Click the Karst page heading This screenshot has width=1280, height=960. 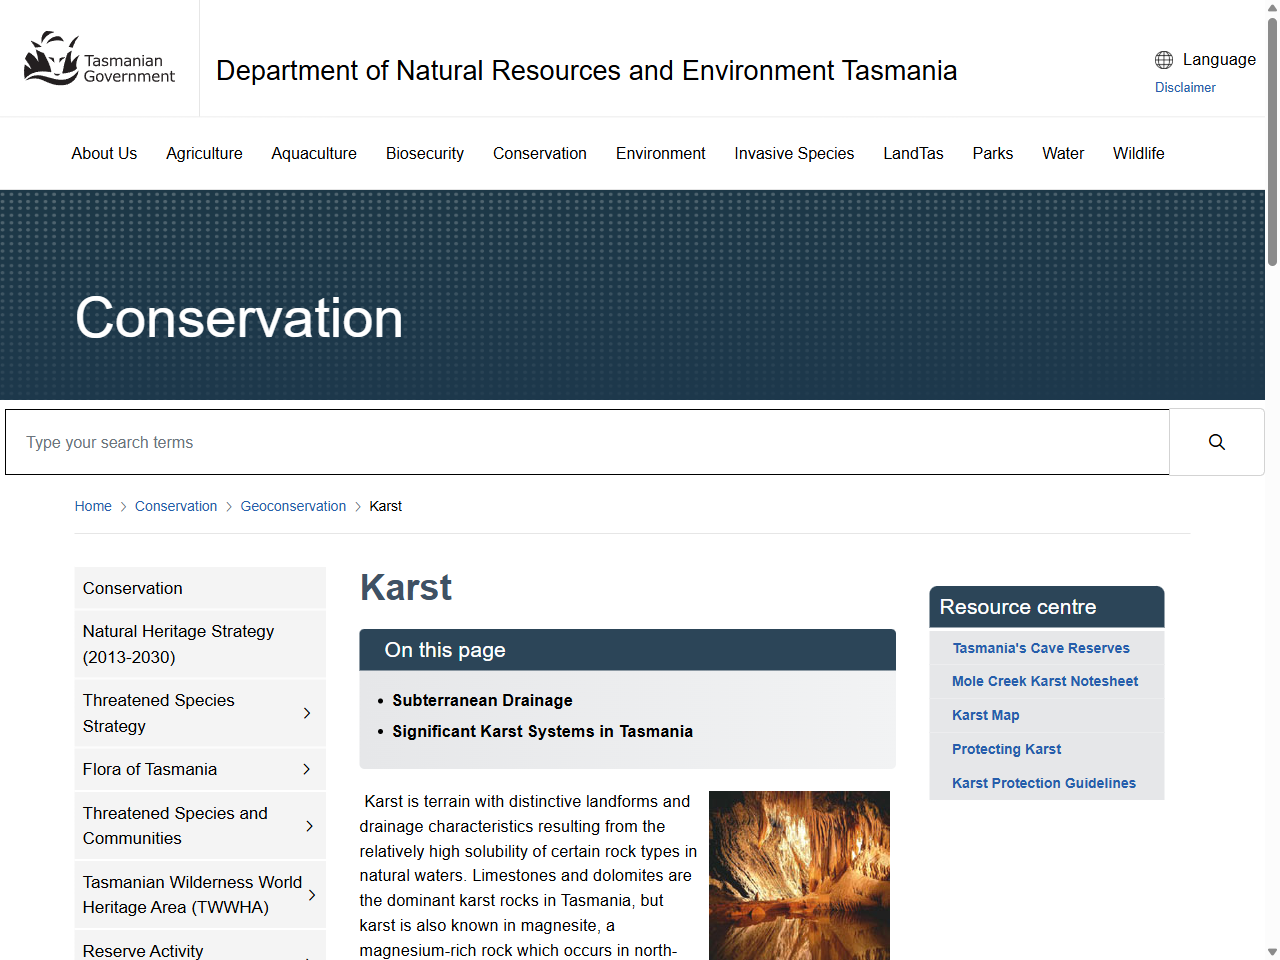click(405, 587)
